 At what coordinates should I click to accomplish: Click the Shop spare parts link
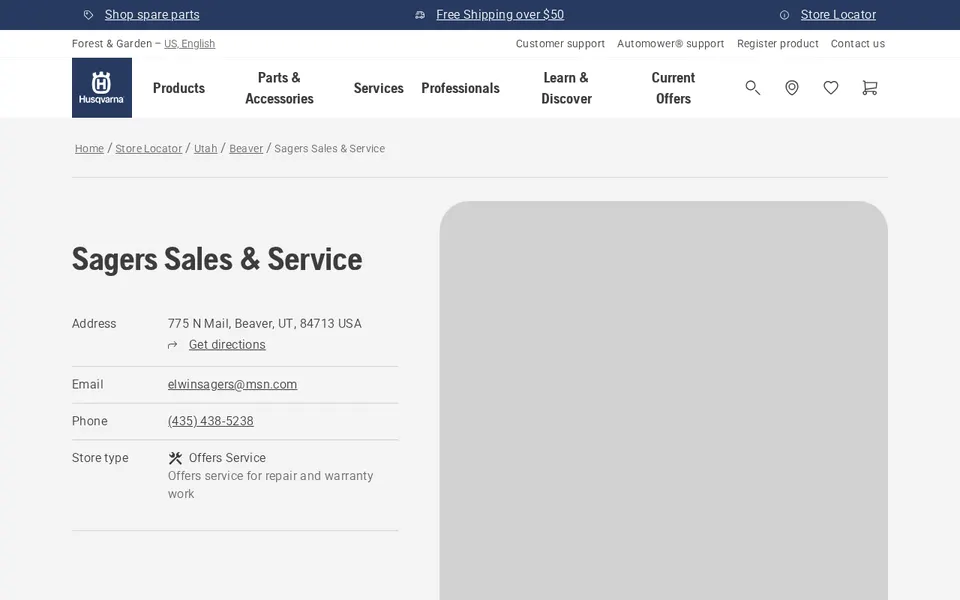(x=152, y=15)
